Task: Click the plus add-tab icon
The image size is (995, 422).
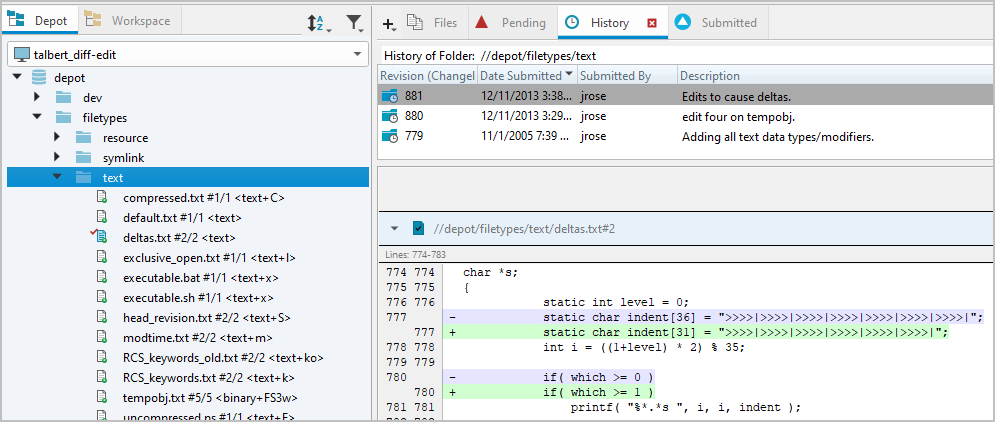Action: (389, 23)
